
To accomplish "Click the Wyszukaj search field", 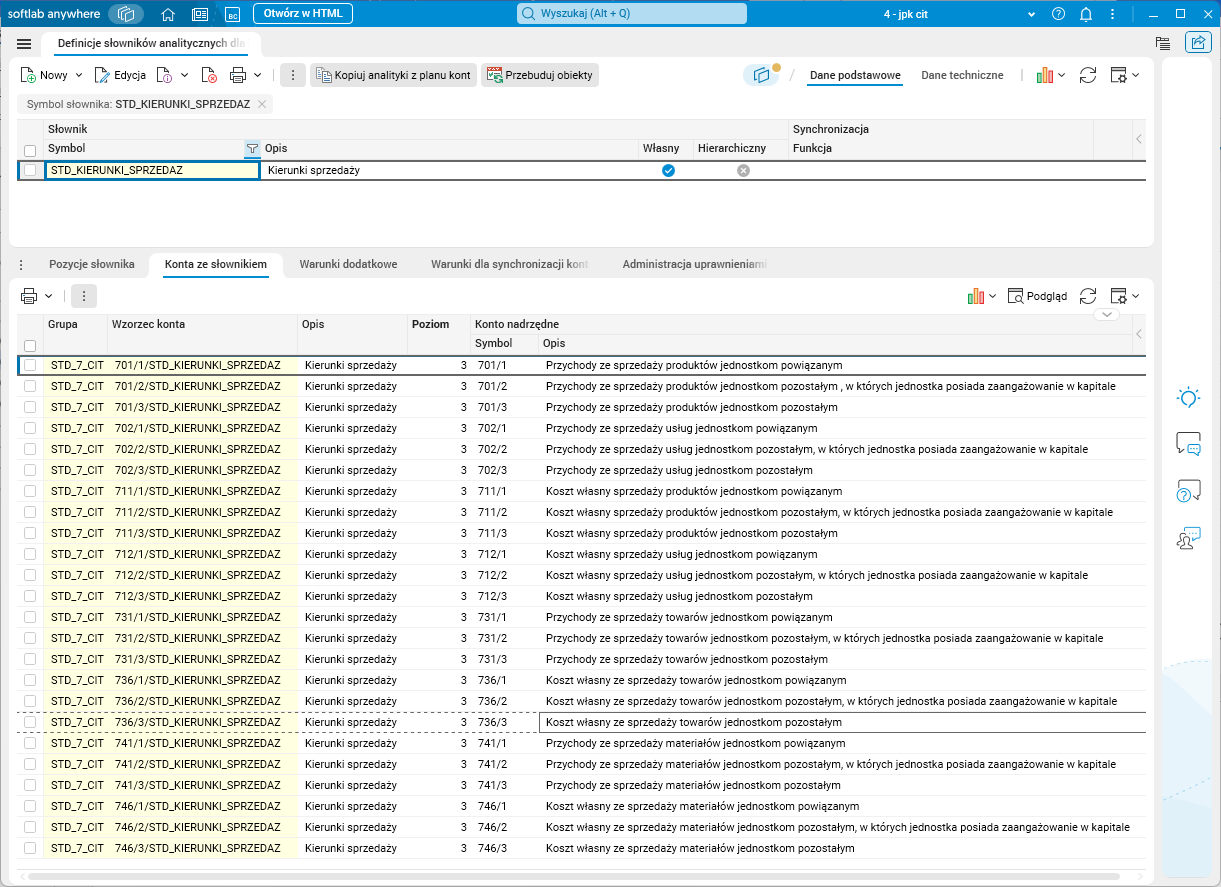I will tap(631, 14).
